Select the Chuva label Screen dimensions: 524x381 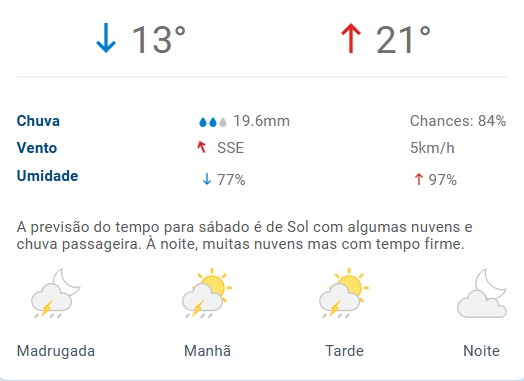point(38,121)
